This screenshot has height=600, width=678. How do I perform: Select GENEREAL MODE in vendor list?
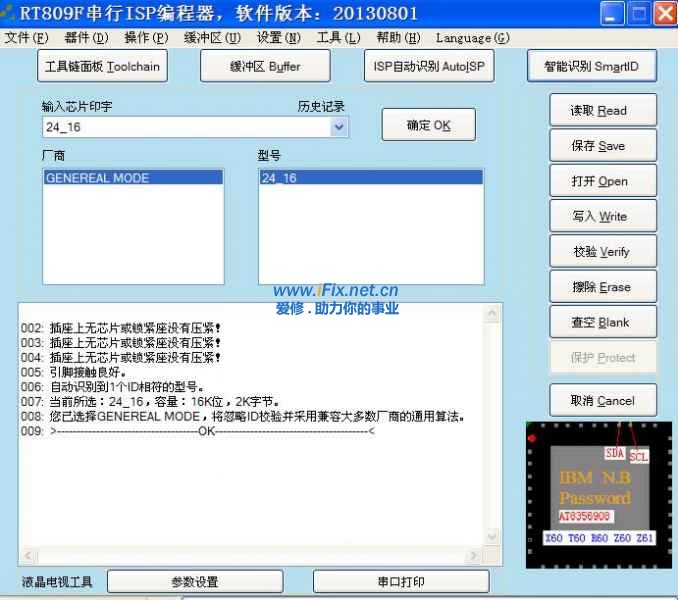pos(133,178)
